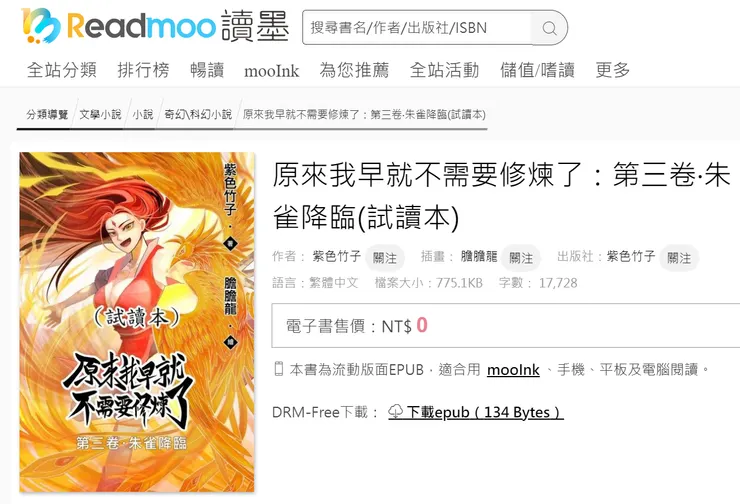Open the mooInk navigation item

point(271,71)
